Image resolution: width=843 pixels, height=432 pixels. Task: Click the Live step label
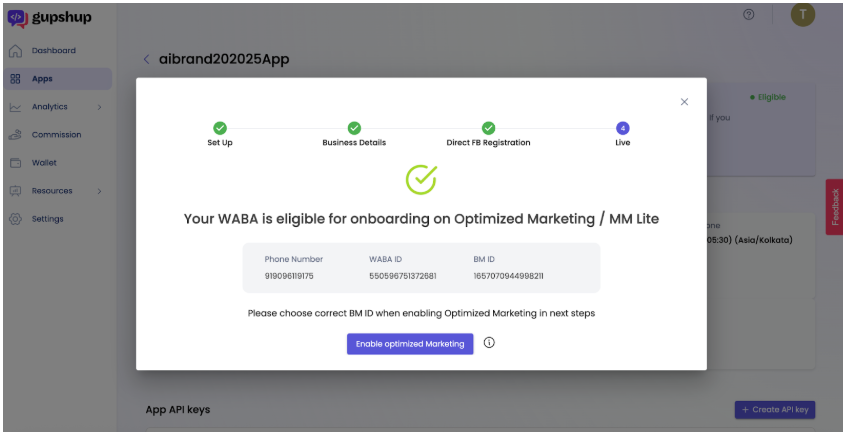[x=623, y=142]
